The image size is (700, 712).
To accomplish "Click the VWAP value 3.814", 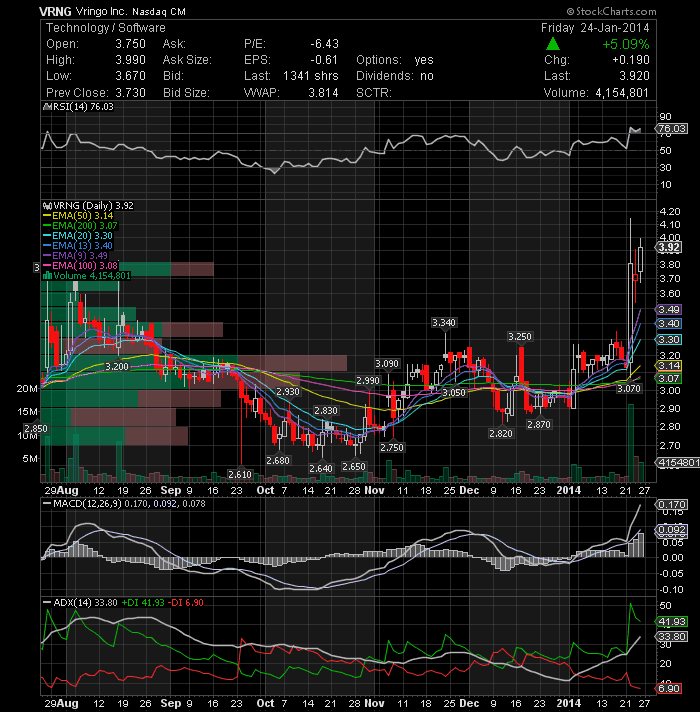I will (x=323, y=93).
